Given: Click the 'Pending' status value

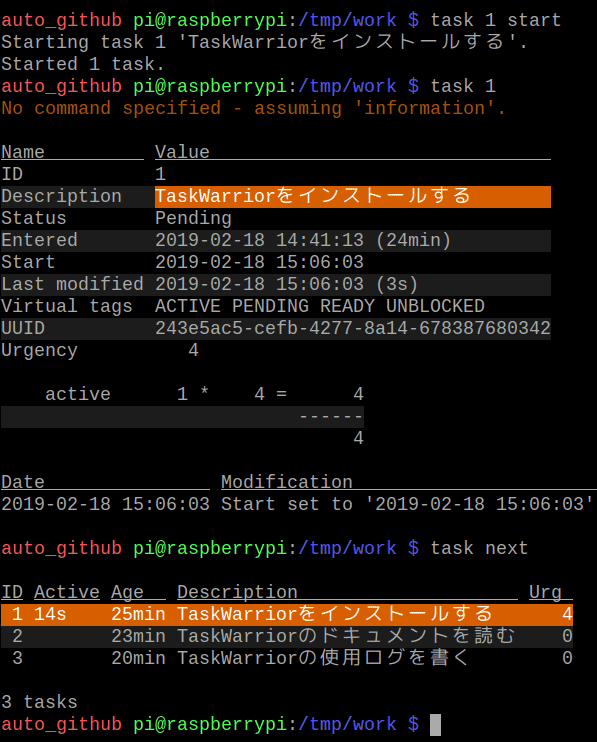Looking at the screenshot, I should point(193,218).
